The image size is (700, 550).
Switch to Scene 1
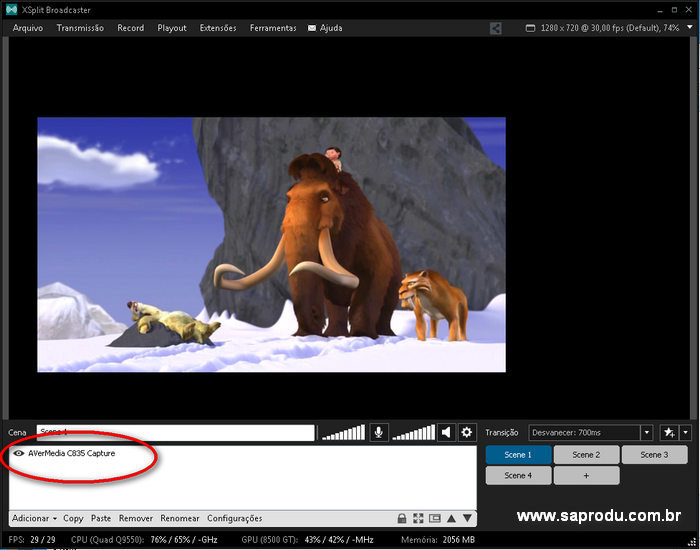coord(518,455)
